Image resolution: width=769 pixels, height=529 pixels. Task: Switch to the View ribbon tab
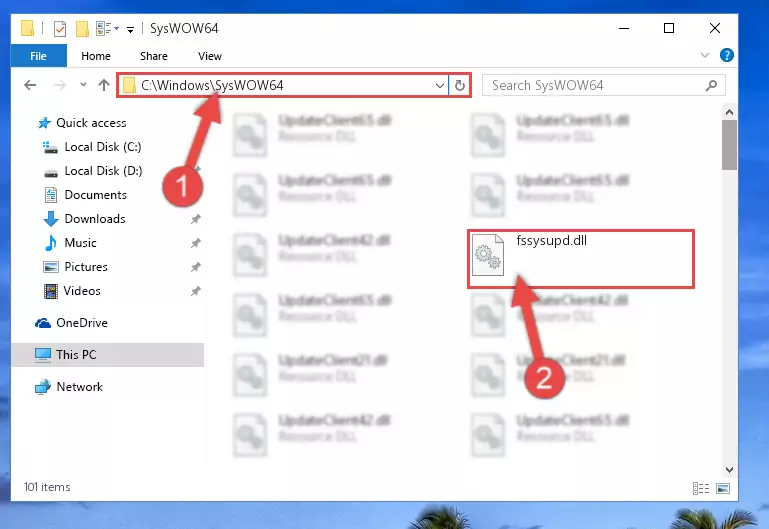pyautogui.click(x=209, y=56)
